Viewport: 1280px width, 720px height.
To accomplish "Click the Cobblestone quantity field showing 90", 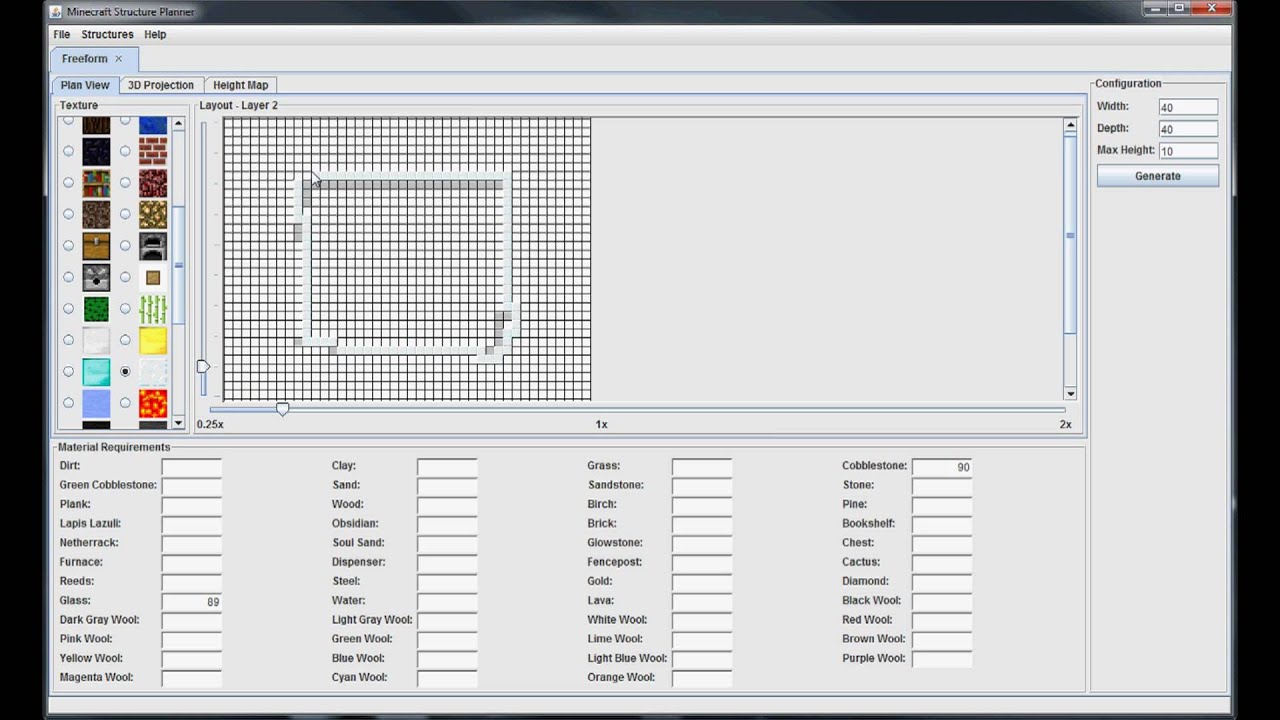I will (942, 467).
